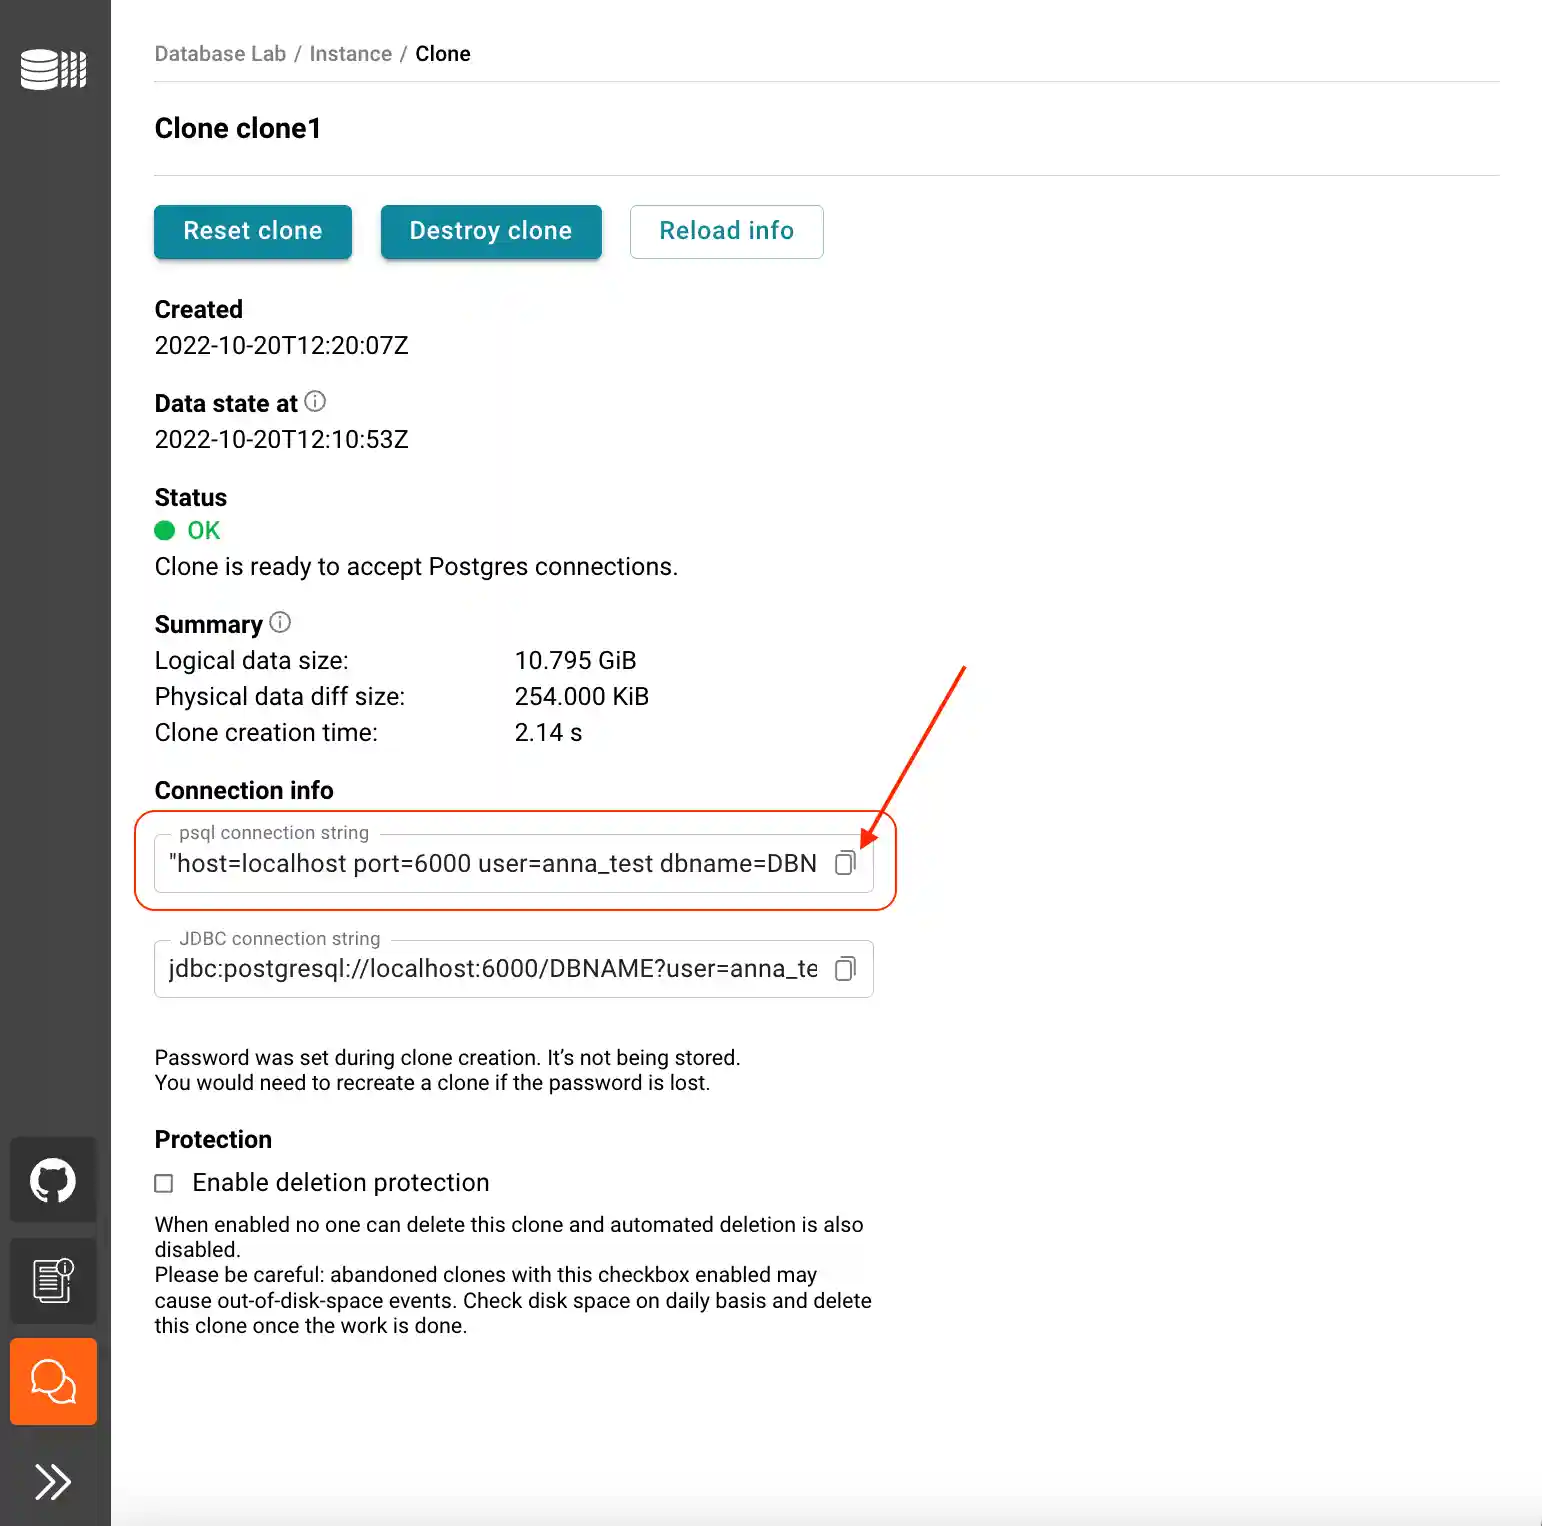
Task: Click Reload info
Action: pyautogui.click(x=726, y=231)
